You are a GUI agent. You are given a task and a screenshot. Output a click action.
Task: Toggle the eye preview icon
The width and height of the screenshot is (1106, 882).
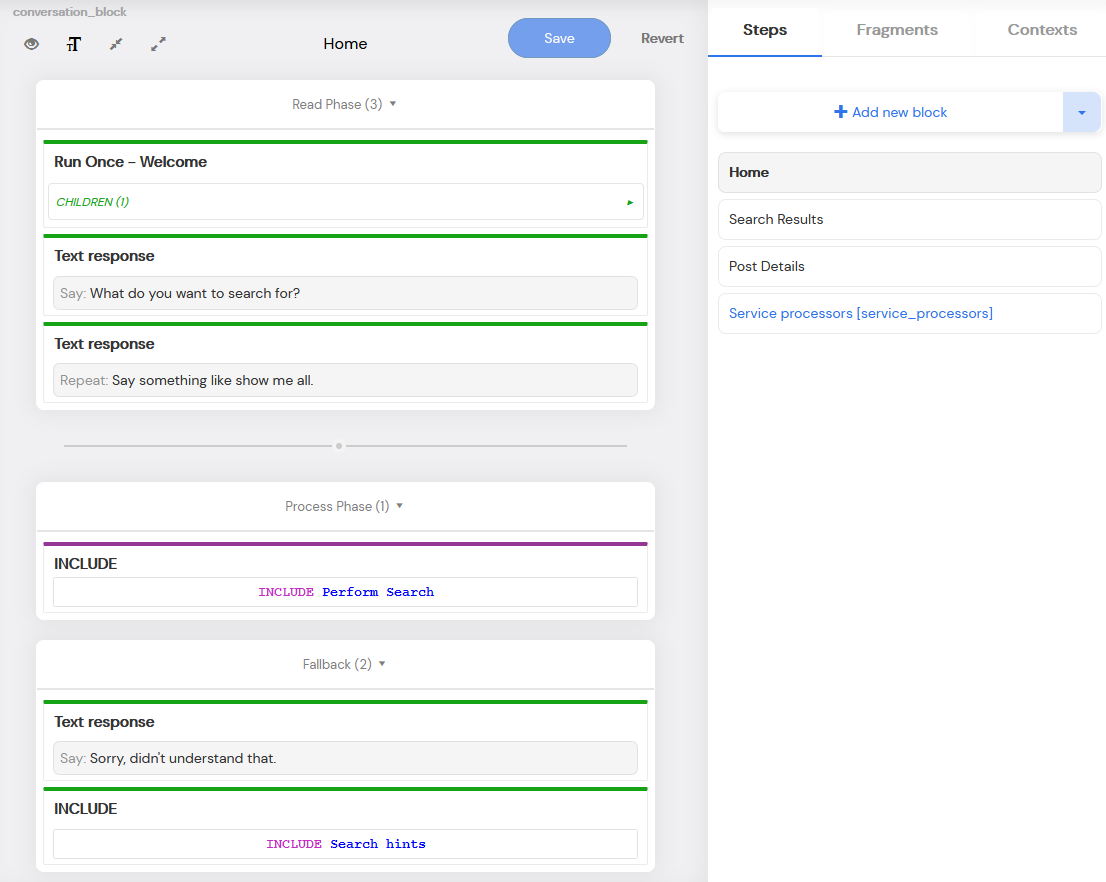(31, 44)
